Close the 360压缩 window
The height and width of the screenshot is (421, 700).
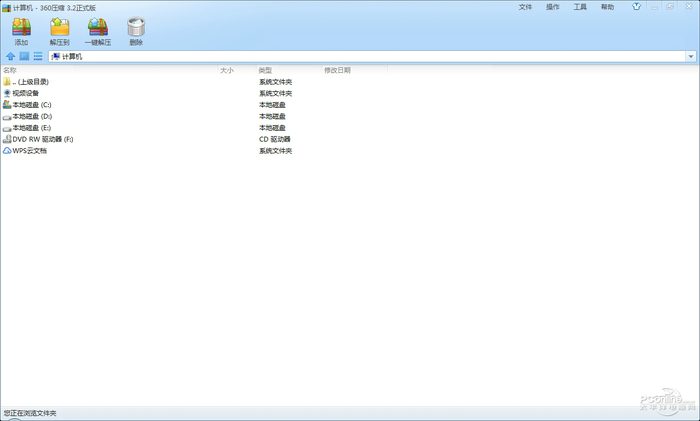(689, 7)
